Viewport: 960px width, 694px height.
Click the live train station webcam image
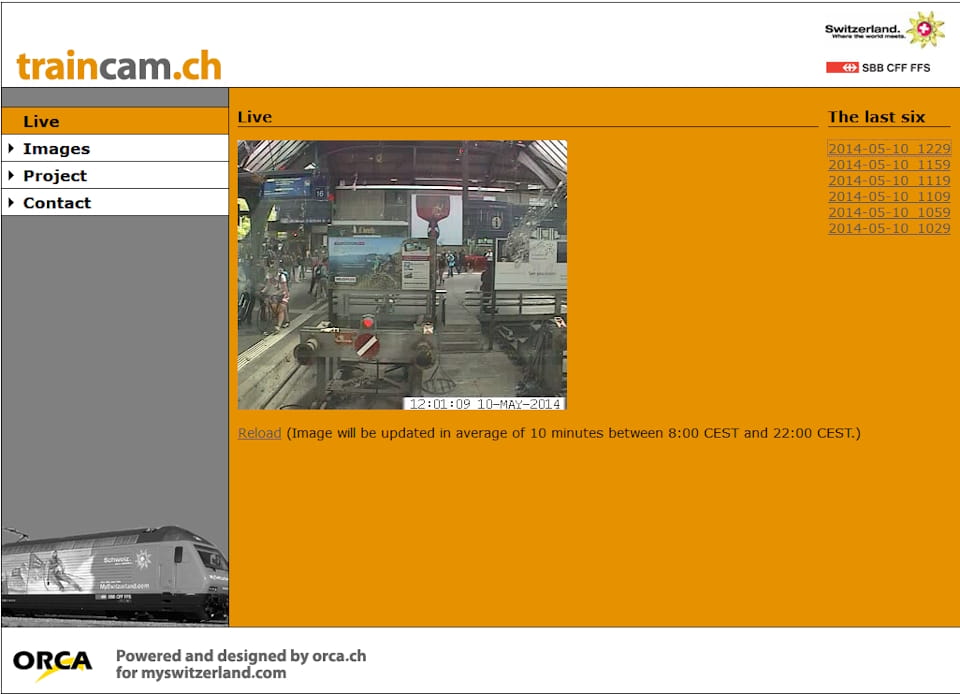click(x=402, y=274)
